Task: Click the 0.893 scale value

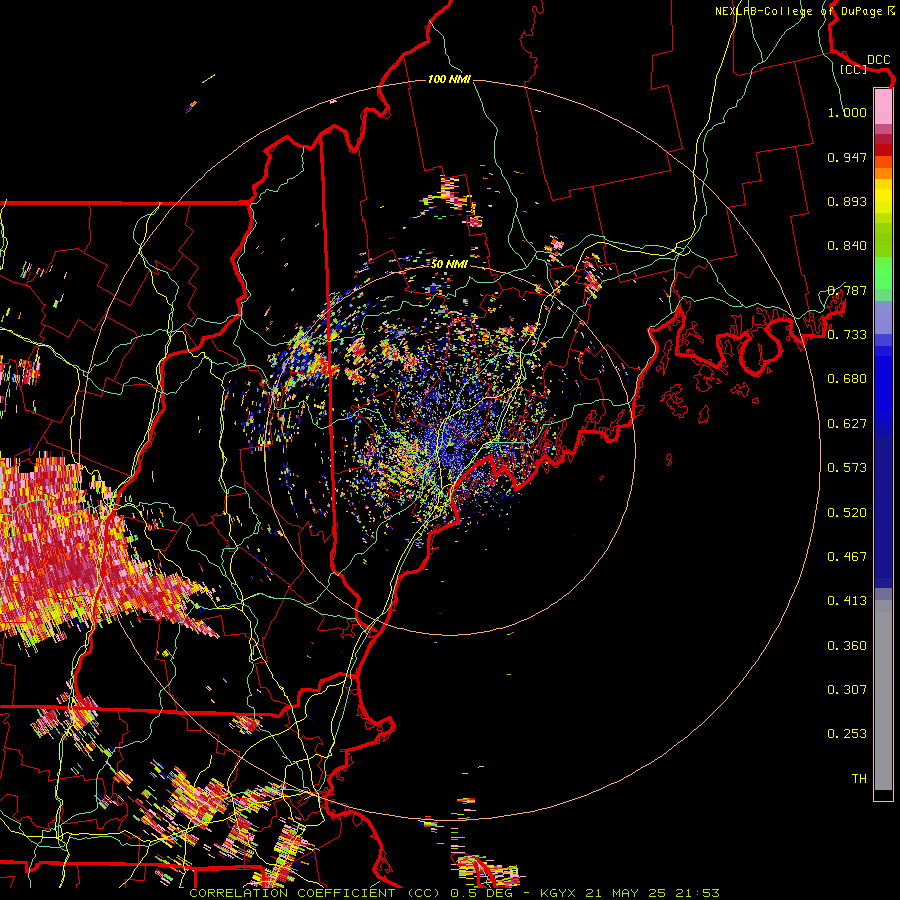Action: pyautogui.click(x=847, y=201)
